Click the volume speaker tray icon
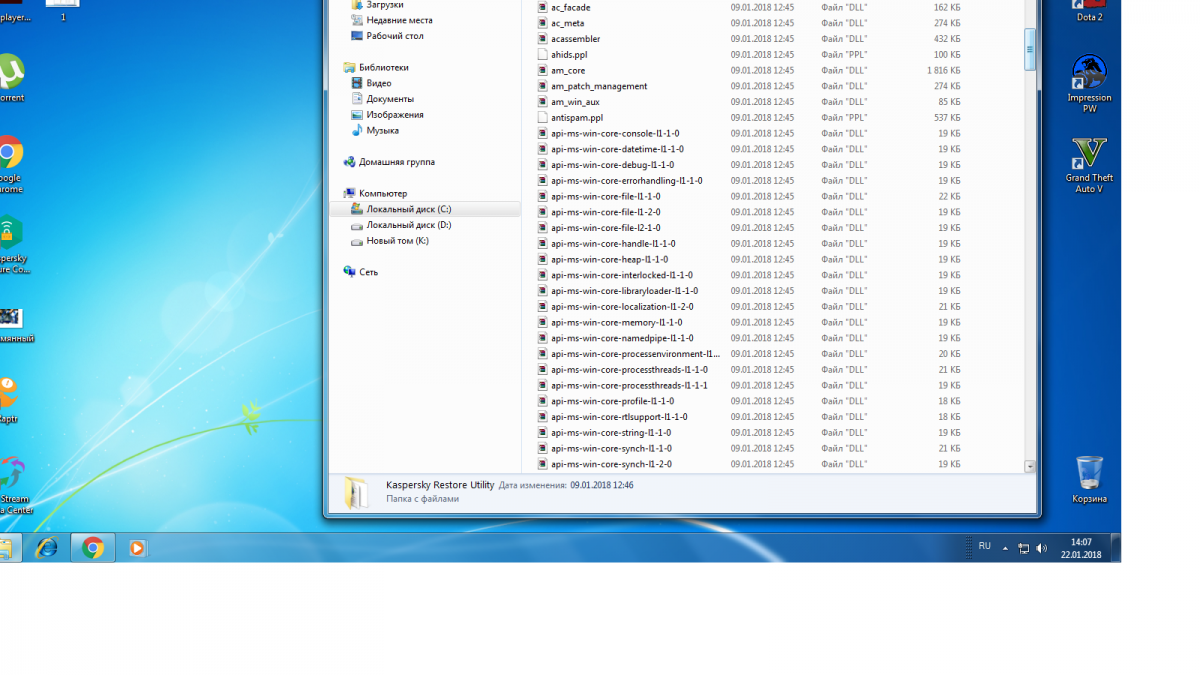This screenshot has width=1200, height=675. point(1042,548)
